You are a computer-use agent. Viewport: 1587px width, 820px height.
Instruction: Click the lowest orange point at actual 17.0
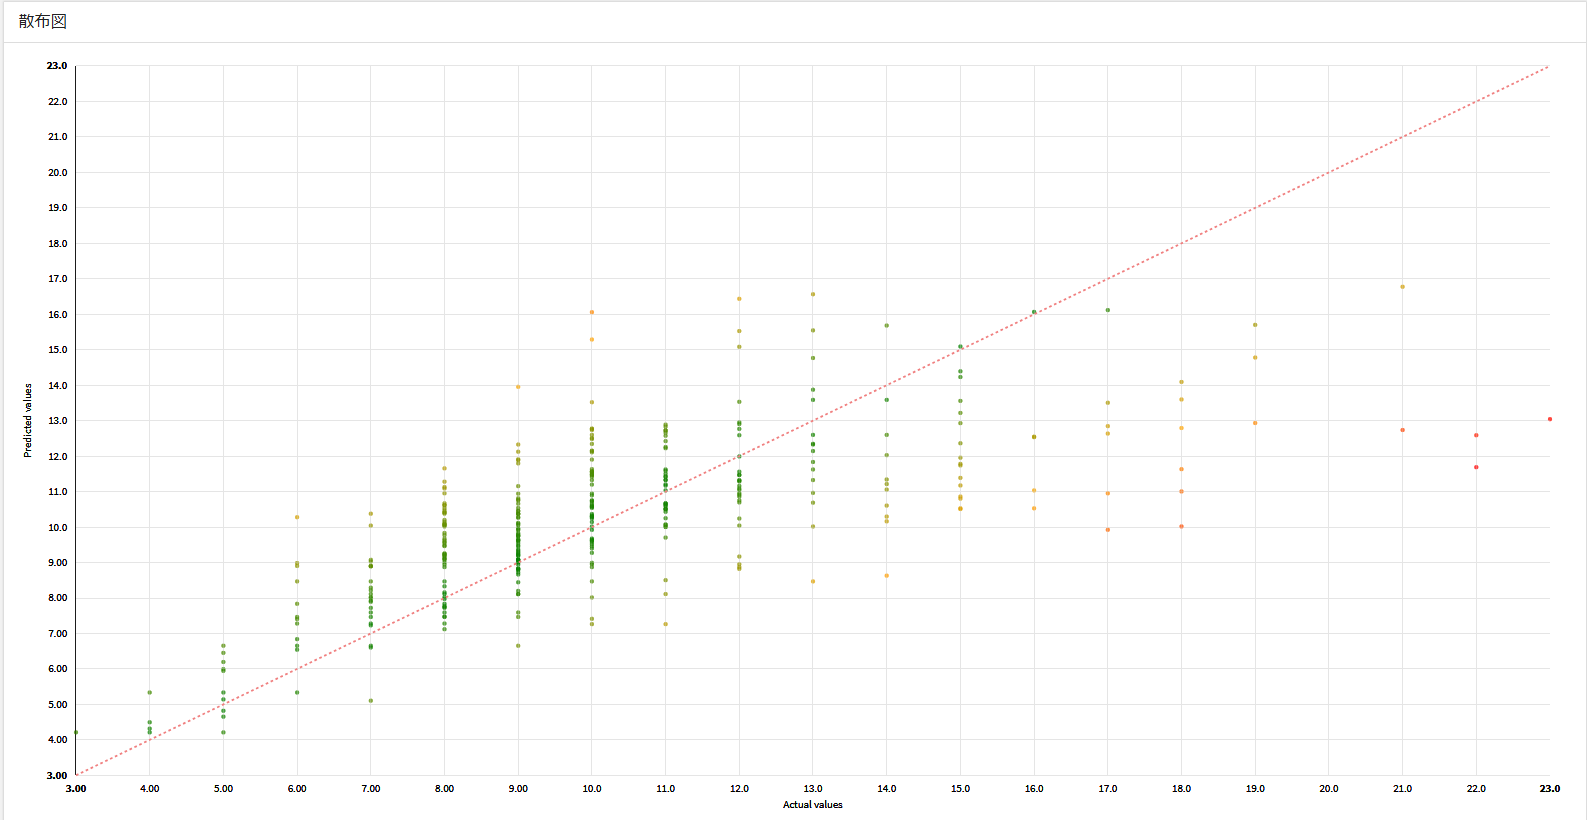coord(1108,530)
